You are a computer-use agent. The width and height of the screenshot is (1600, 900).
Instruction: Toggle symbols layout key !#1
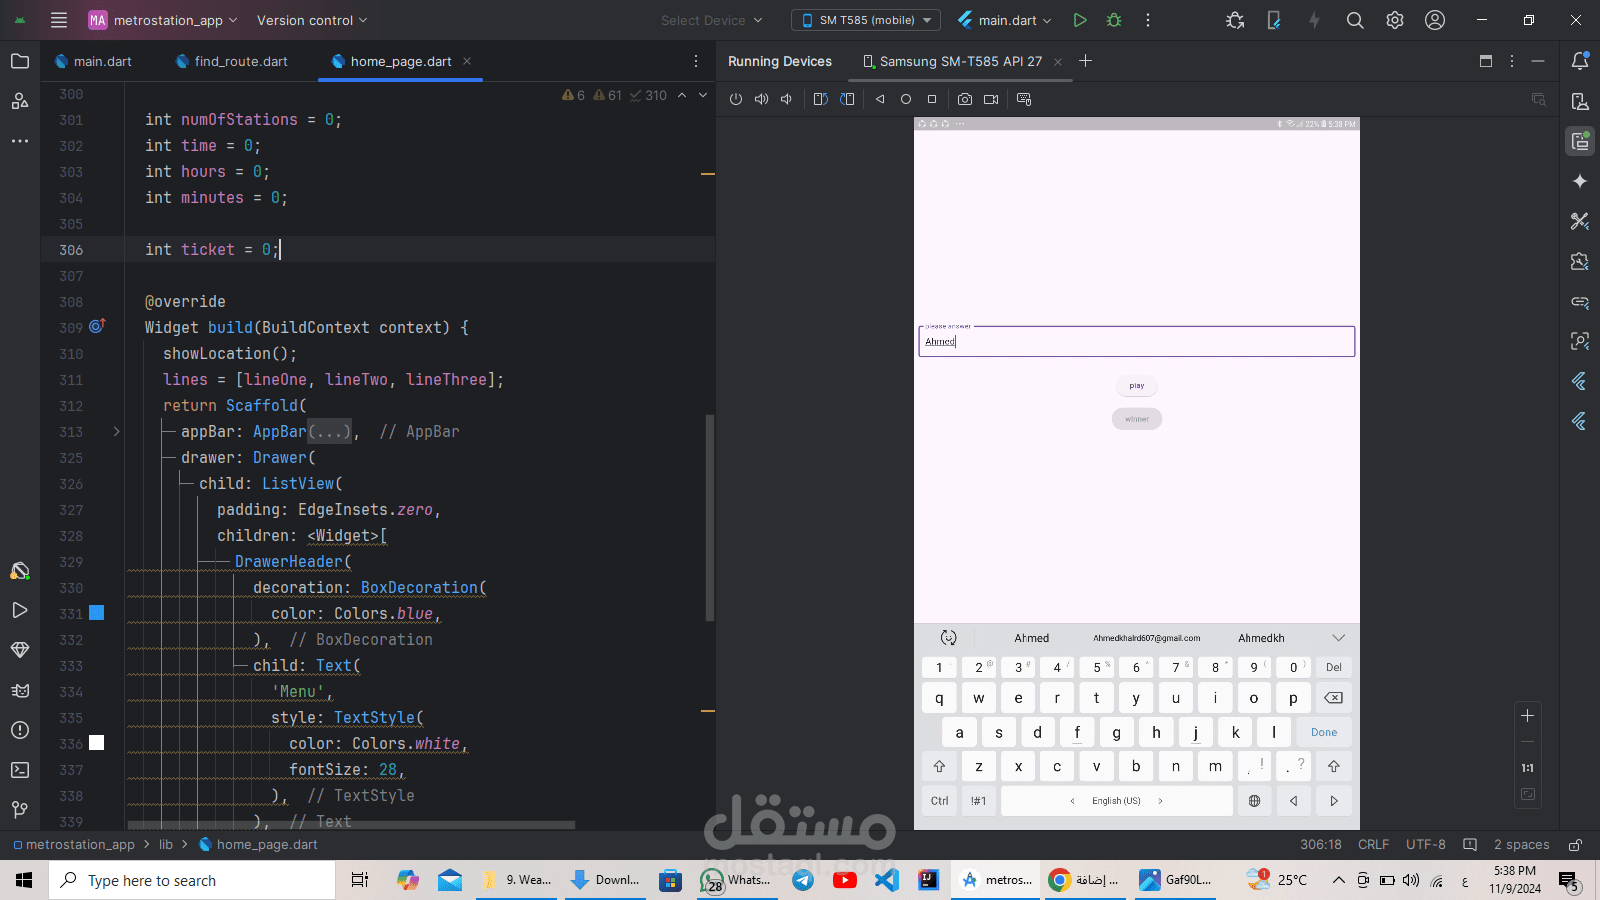978,801
